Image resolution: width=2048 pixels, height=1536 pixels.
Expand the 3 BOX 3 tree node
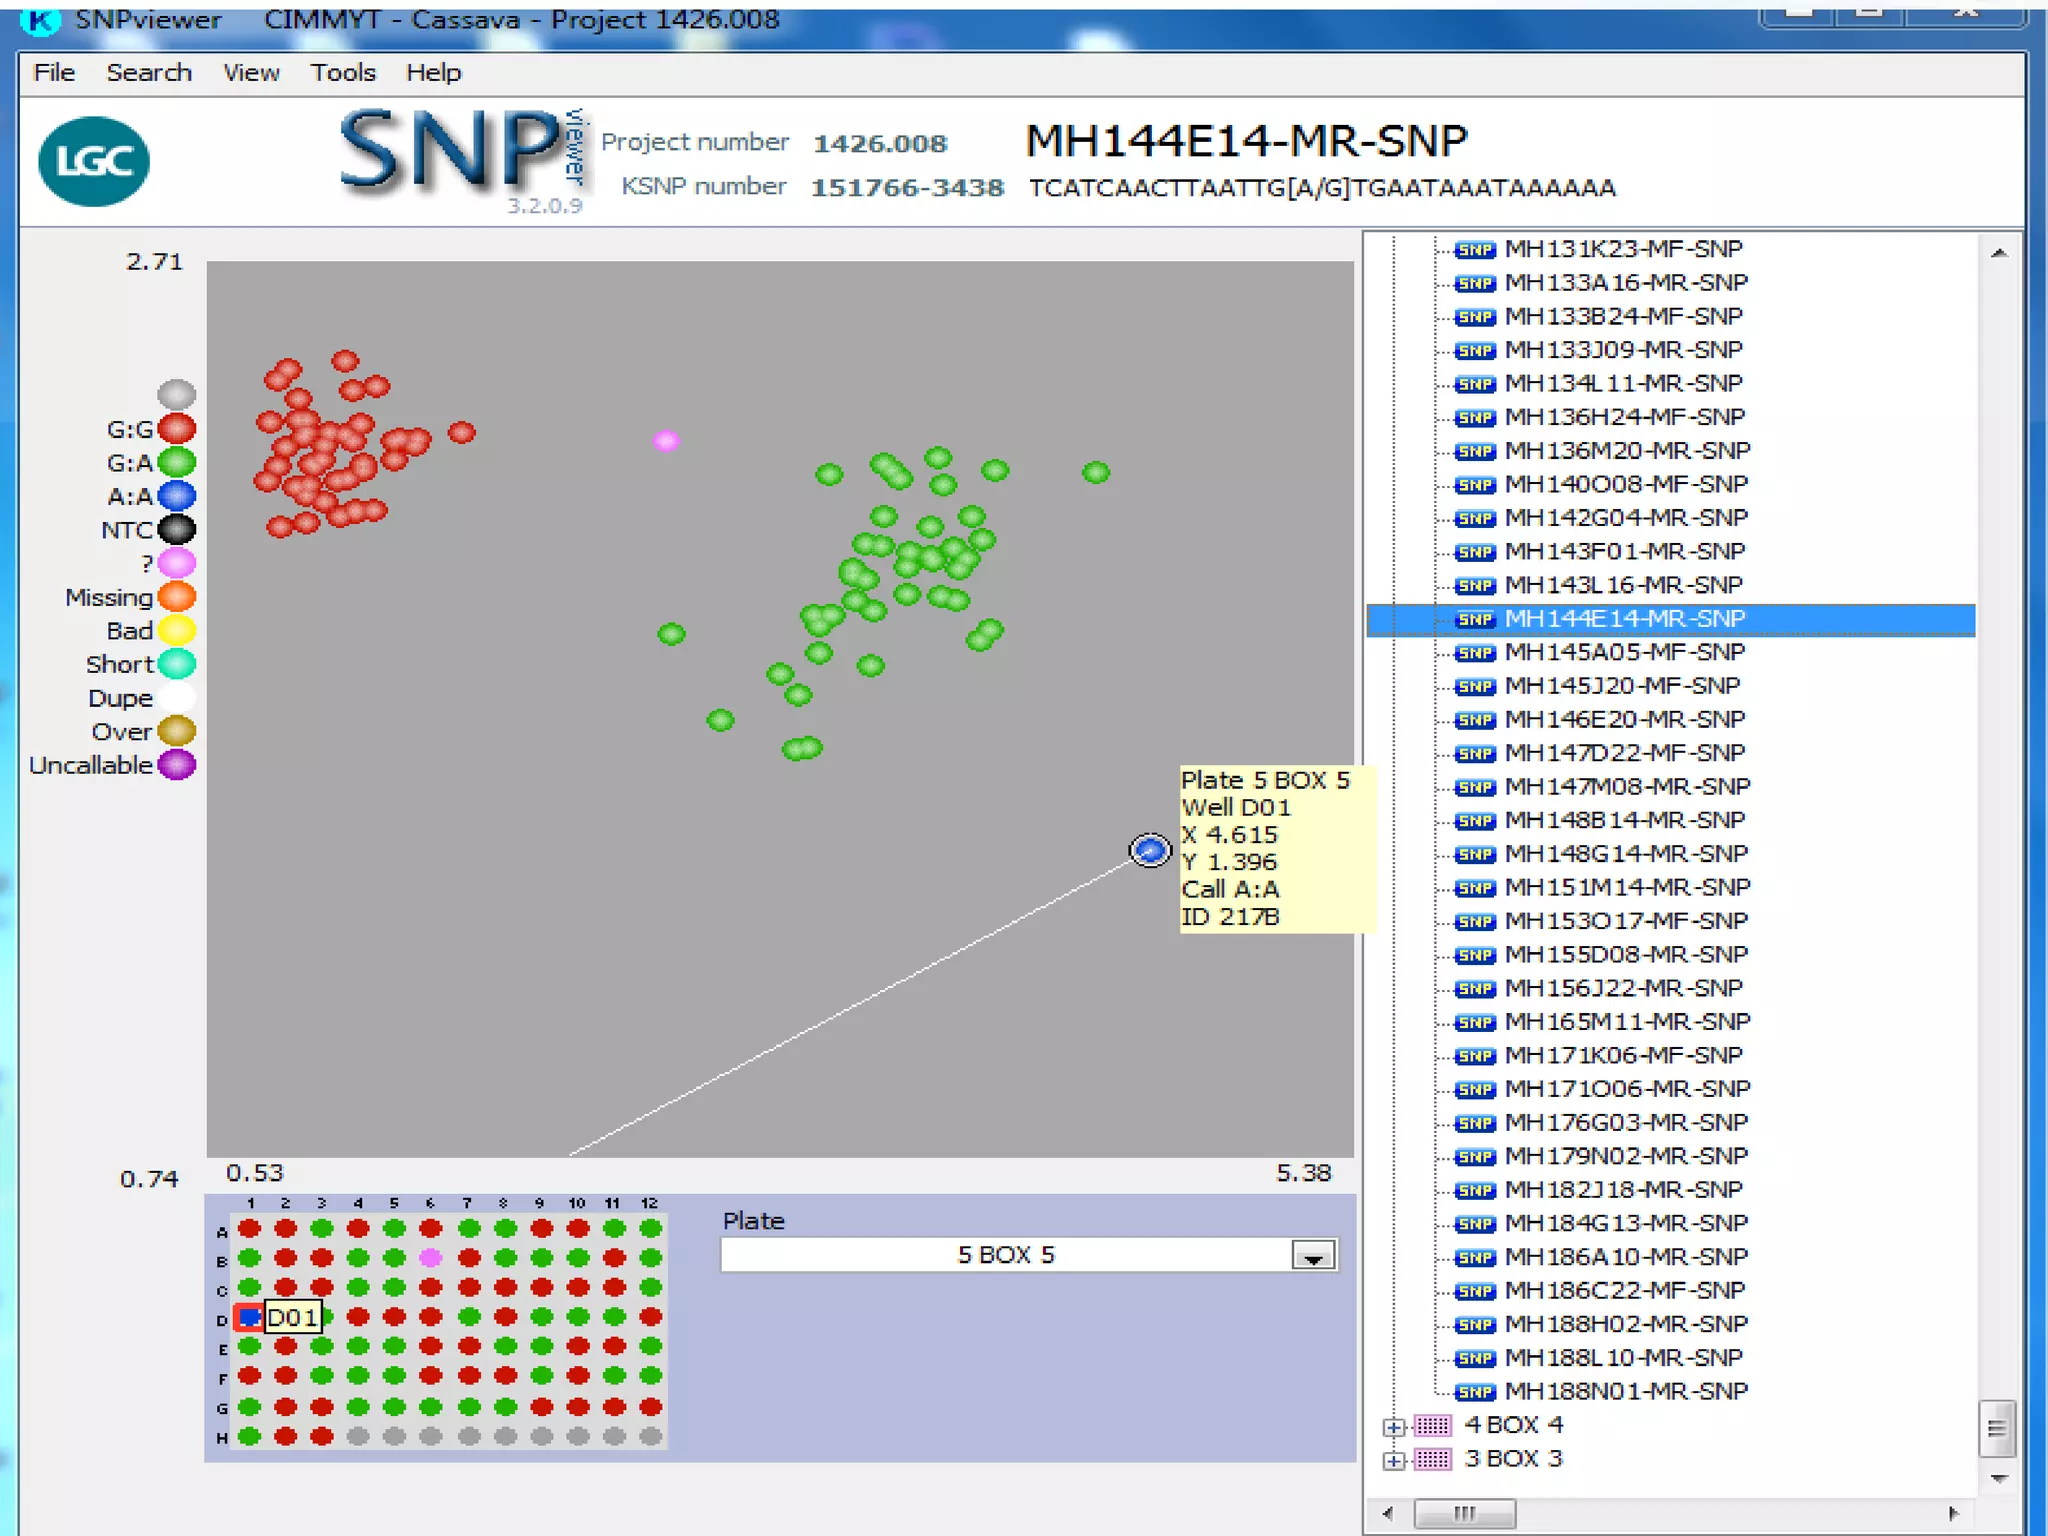[x=1394, y=1461]
